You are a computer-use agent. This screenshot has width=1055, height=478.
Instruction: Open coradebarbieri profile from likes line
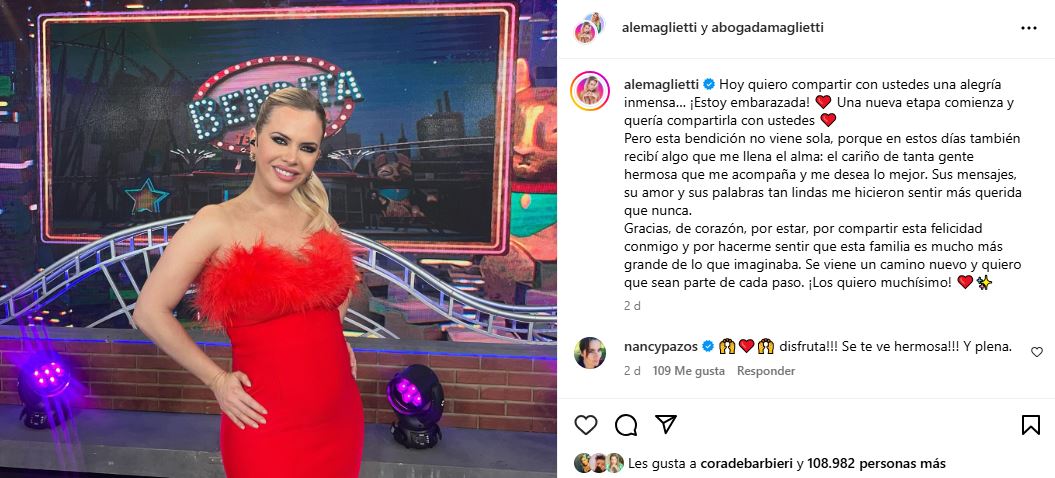[747, 464]
